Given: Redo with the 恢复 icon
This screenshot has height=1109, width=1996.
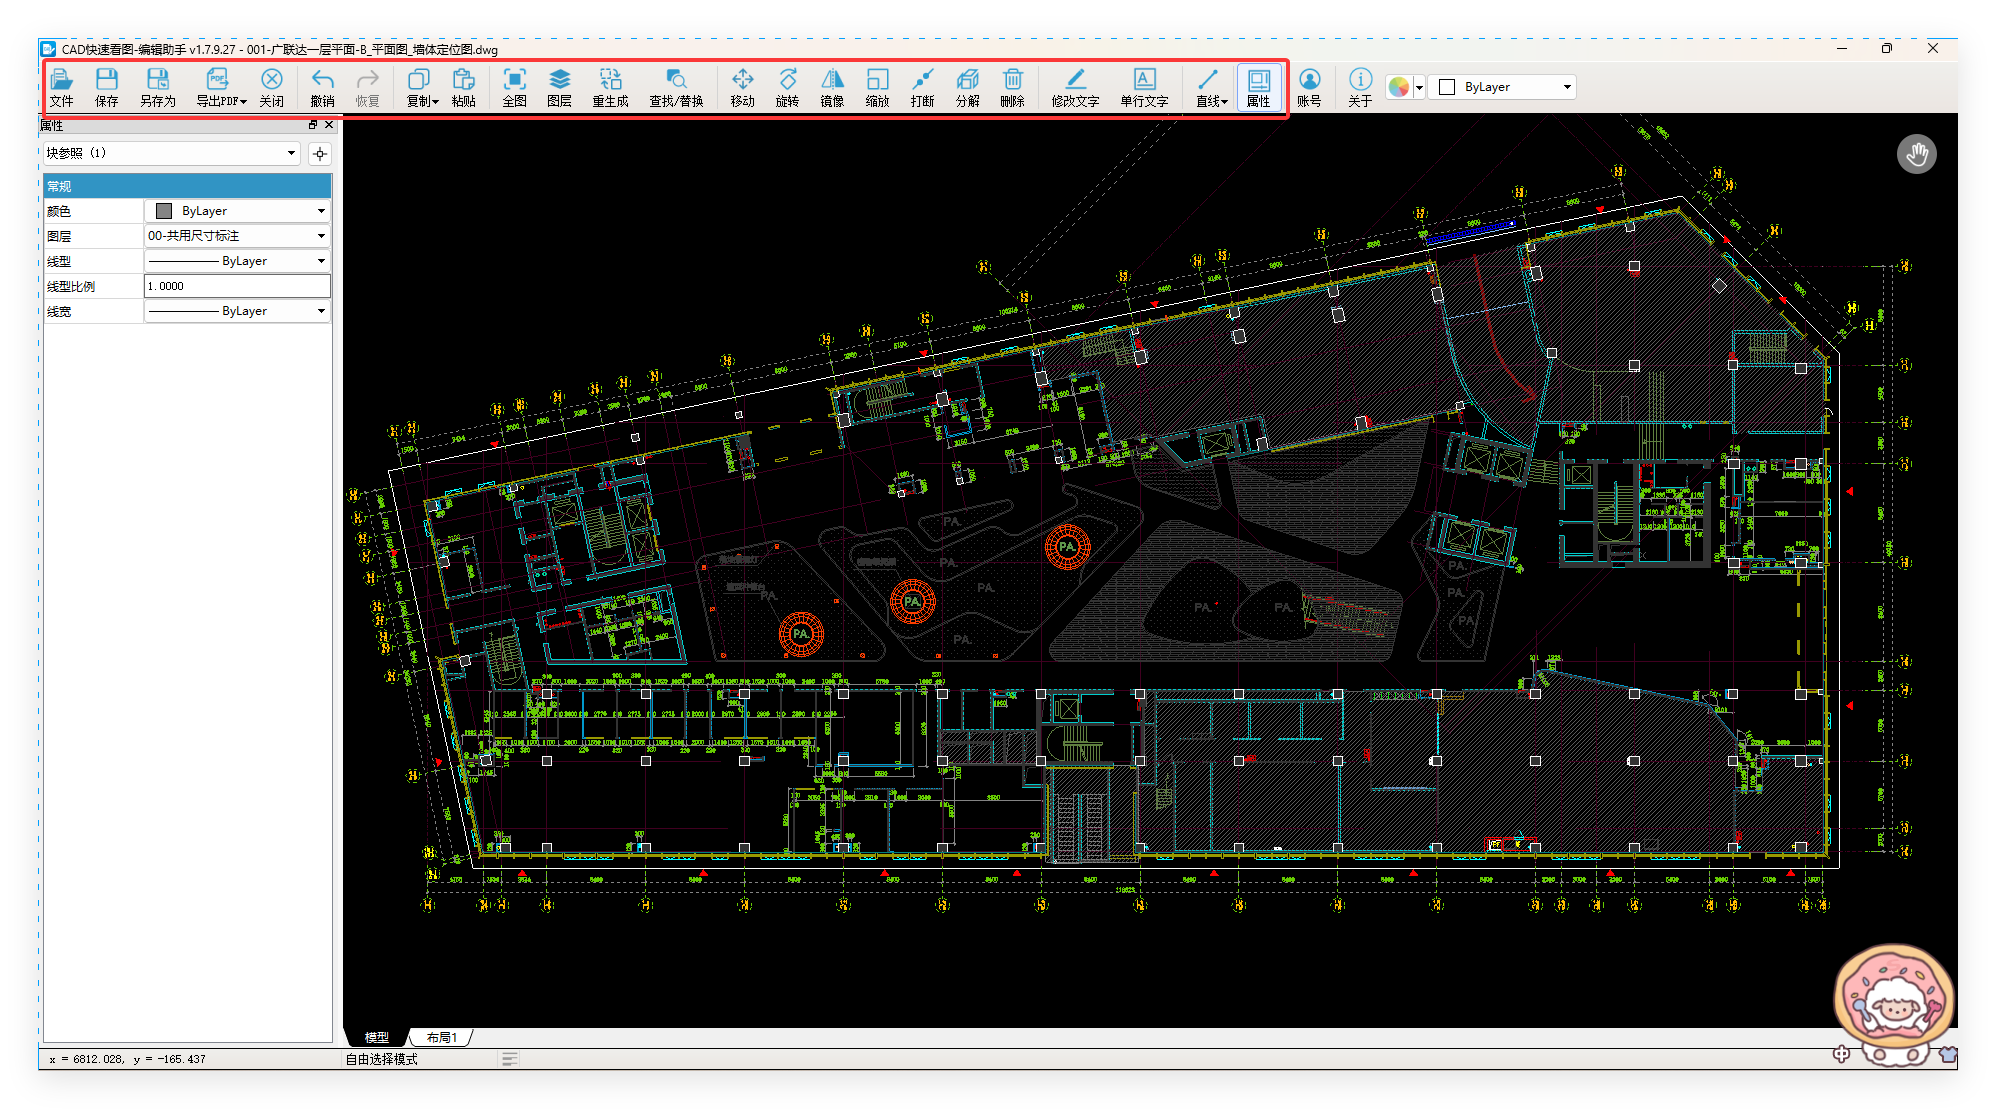Looking at the screenshot, I should (x=367, y=87).
